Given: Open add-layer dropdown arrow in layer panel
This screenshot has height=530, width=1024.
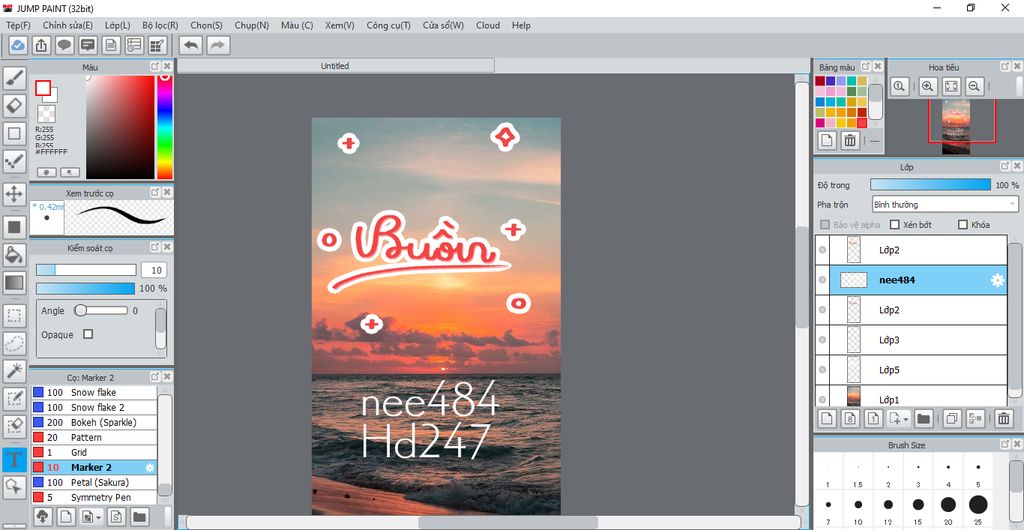Looking at the screenshot, I should tap(906, 419).
